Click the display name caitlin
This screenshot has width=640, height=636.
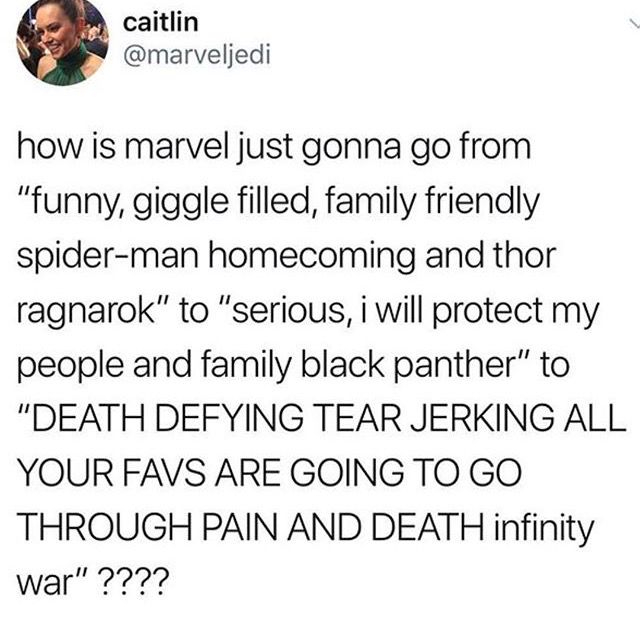pos(161,22)
